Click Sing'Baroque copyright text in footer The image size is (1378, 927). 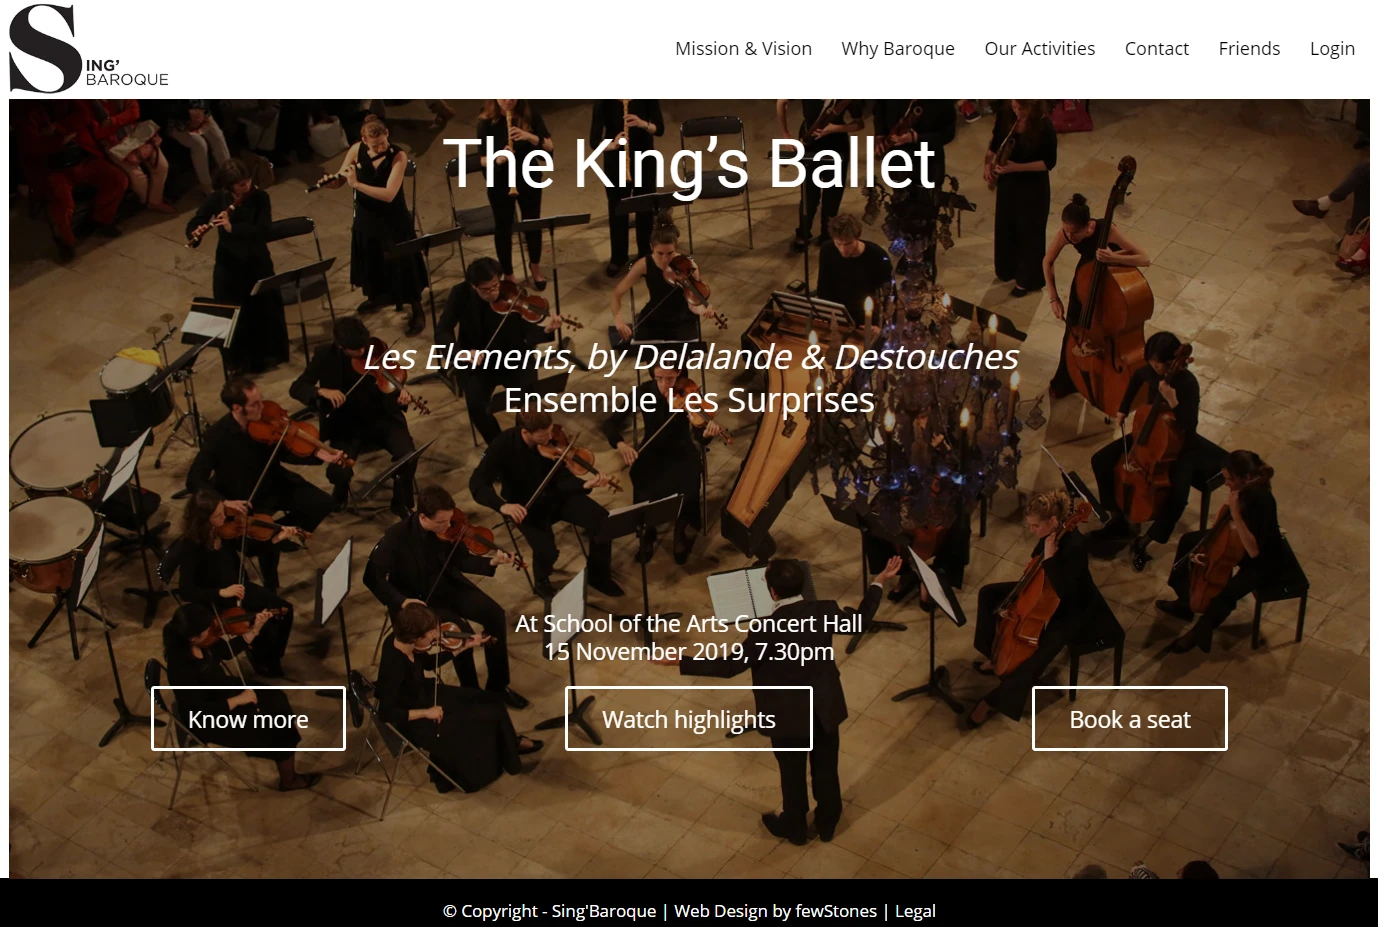[549, 911]
